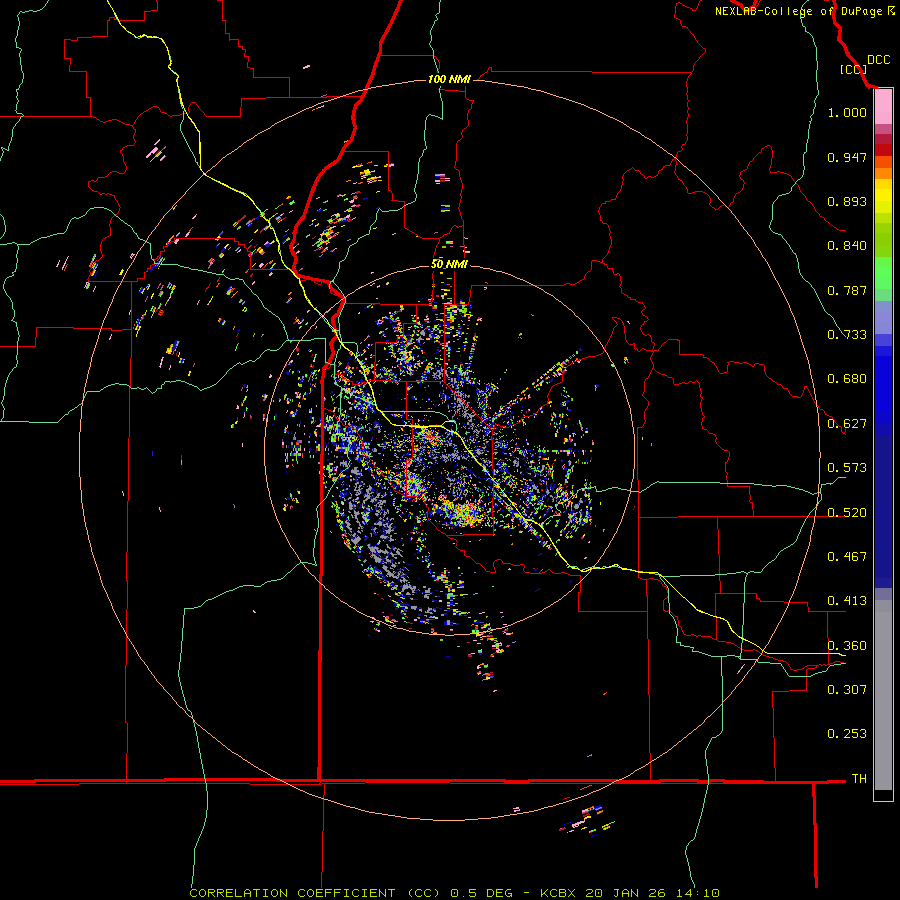Viewport: 900px width, 900px height.
Task: Select the 0.893 value on the color scale
Action: click(847, 201)
